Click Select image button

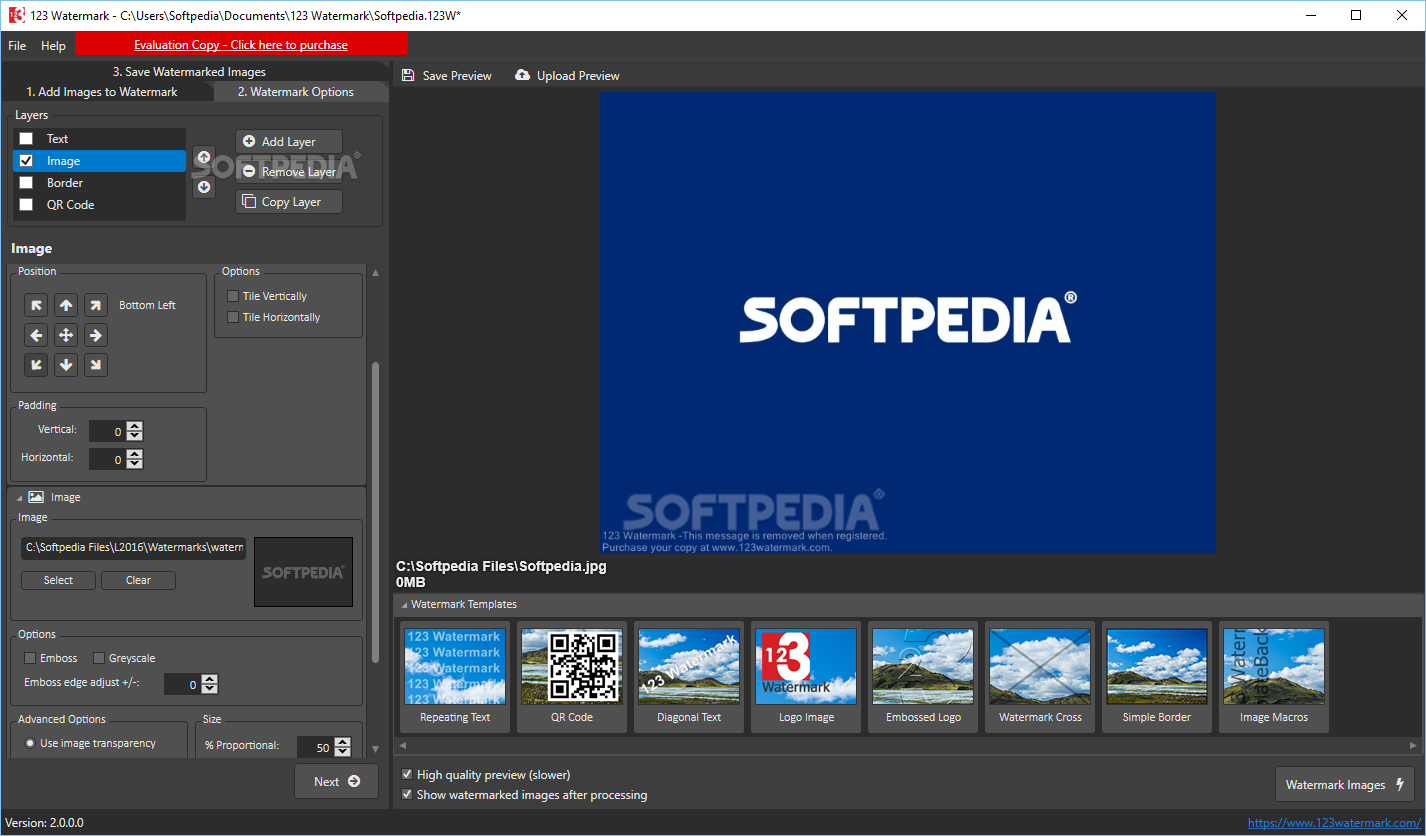58,580
